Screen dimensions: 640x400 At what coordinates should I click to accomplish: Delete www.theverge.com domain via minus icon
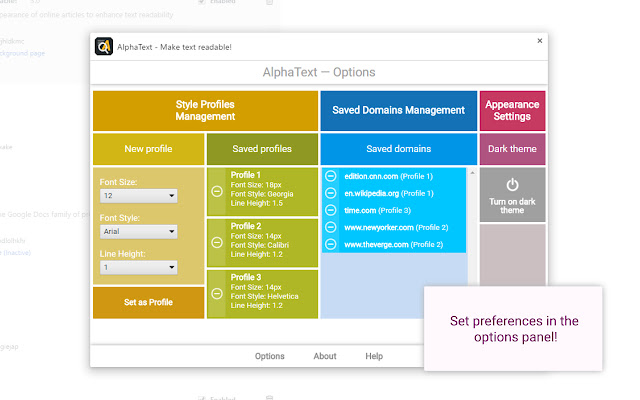pyautogui.click(x=331, y=244)
